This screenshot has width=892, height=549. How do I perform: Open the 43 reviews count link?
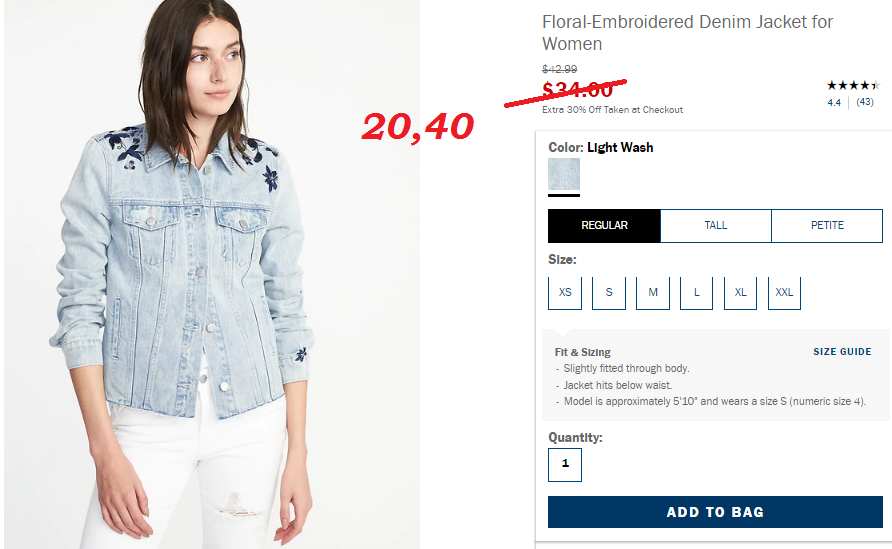pos(865,102)
